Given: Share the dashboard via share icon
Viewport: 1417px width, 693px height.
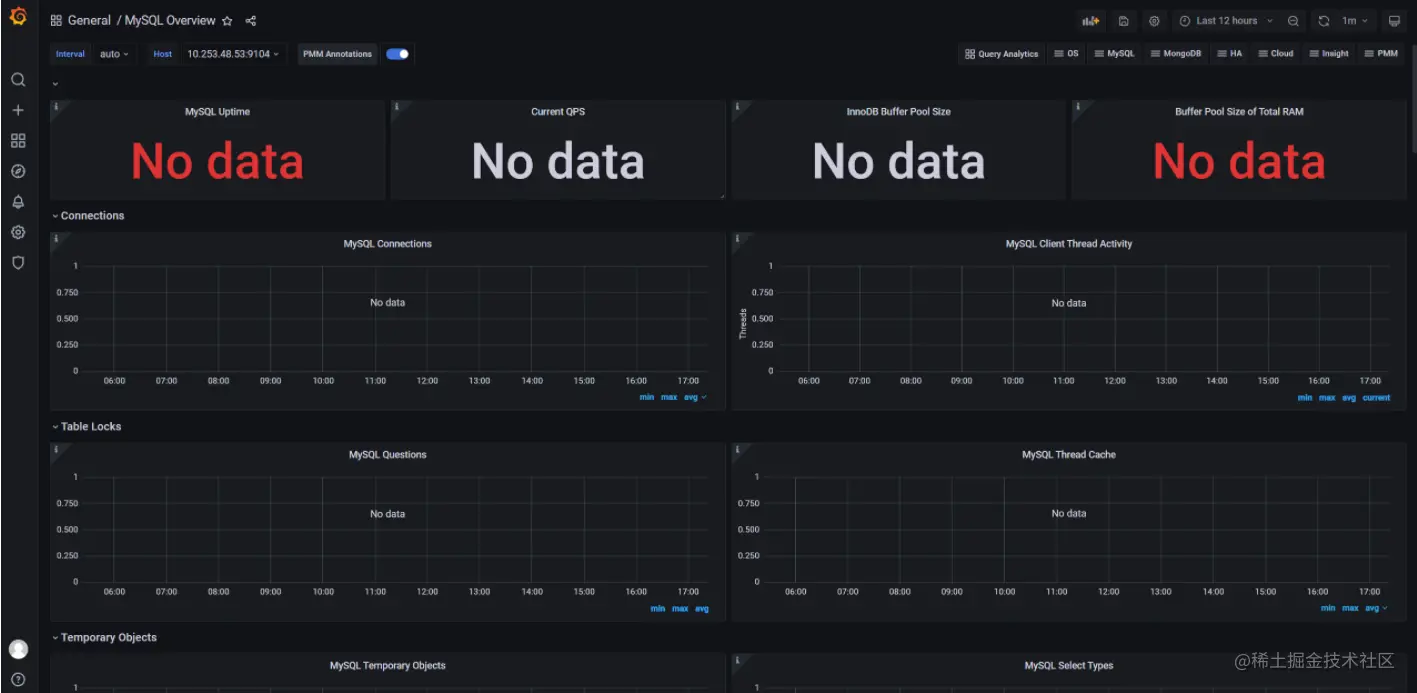Looking at the screenshot, I should pos(250,21).
